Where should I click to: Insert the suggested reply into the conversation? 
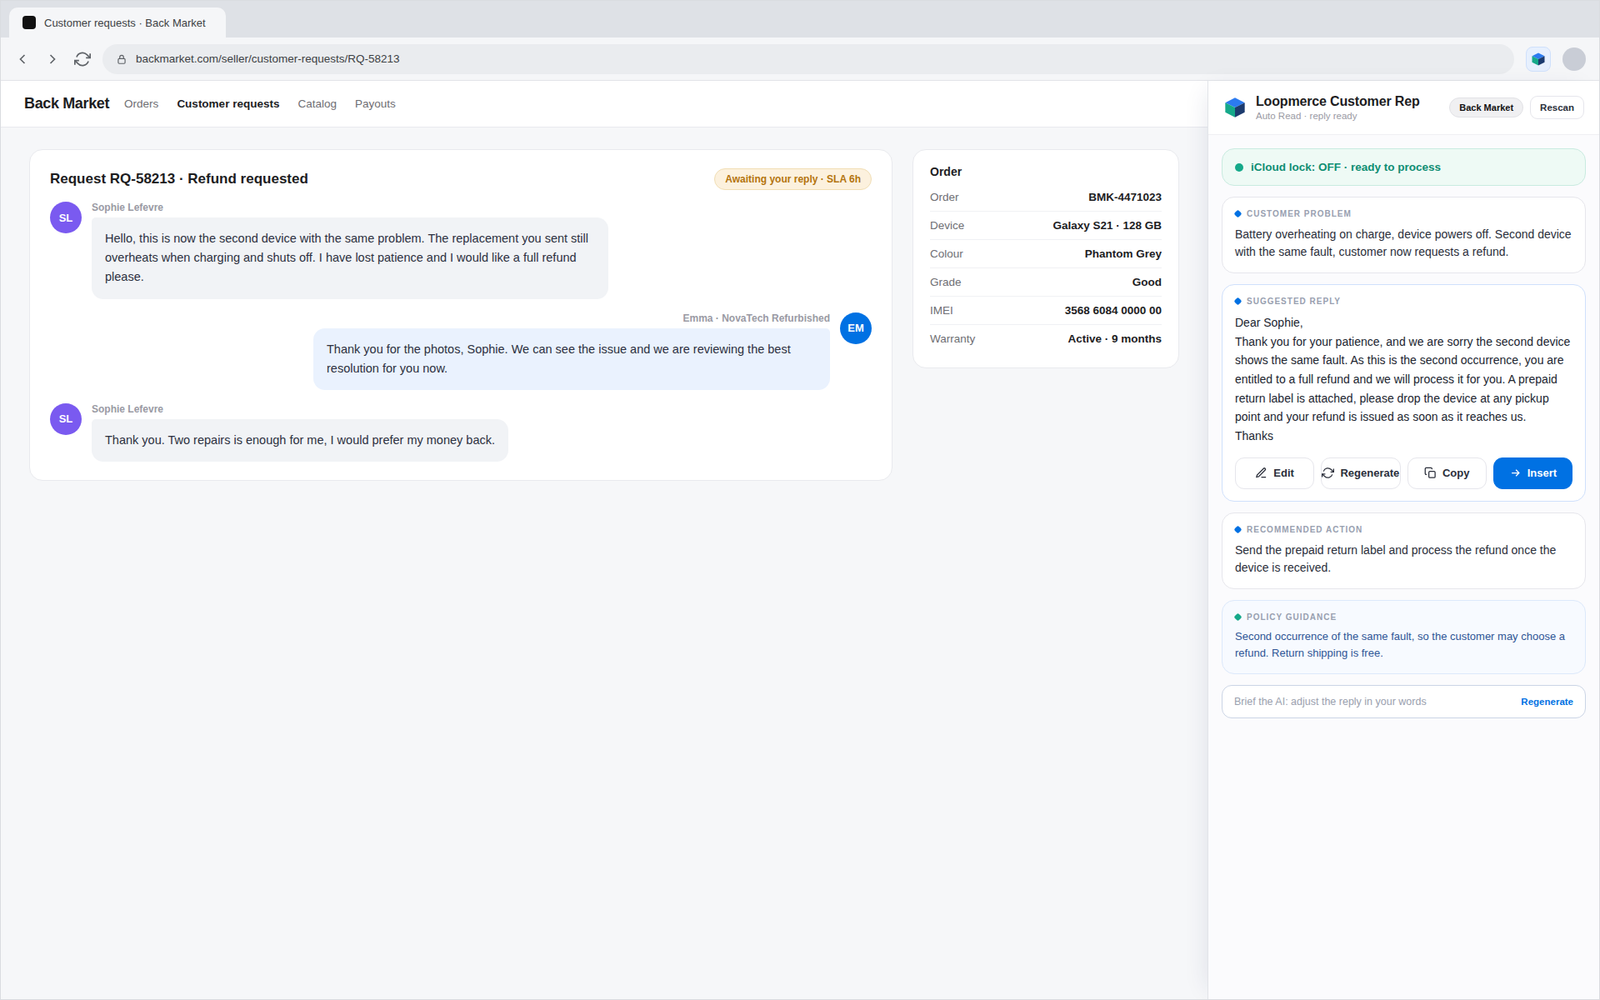coord(1532,473)
